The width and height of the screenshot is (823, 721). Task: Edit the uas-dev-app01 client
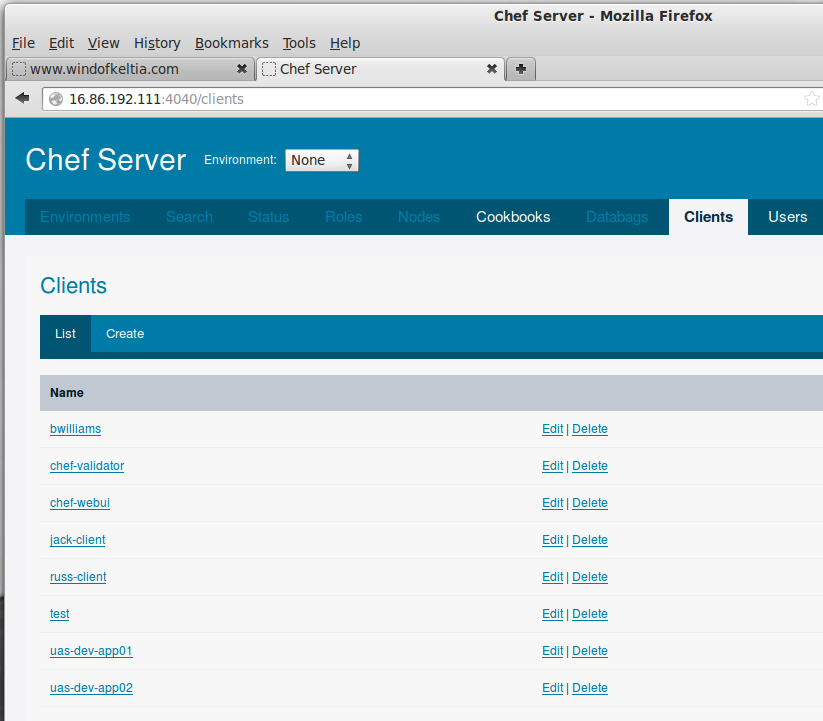[x=552, y=651]
